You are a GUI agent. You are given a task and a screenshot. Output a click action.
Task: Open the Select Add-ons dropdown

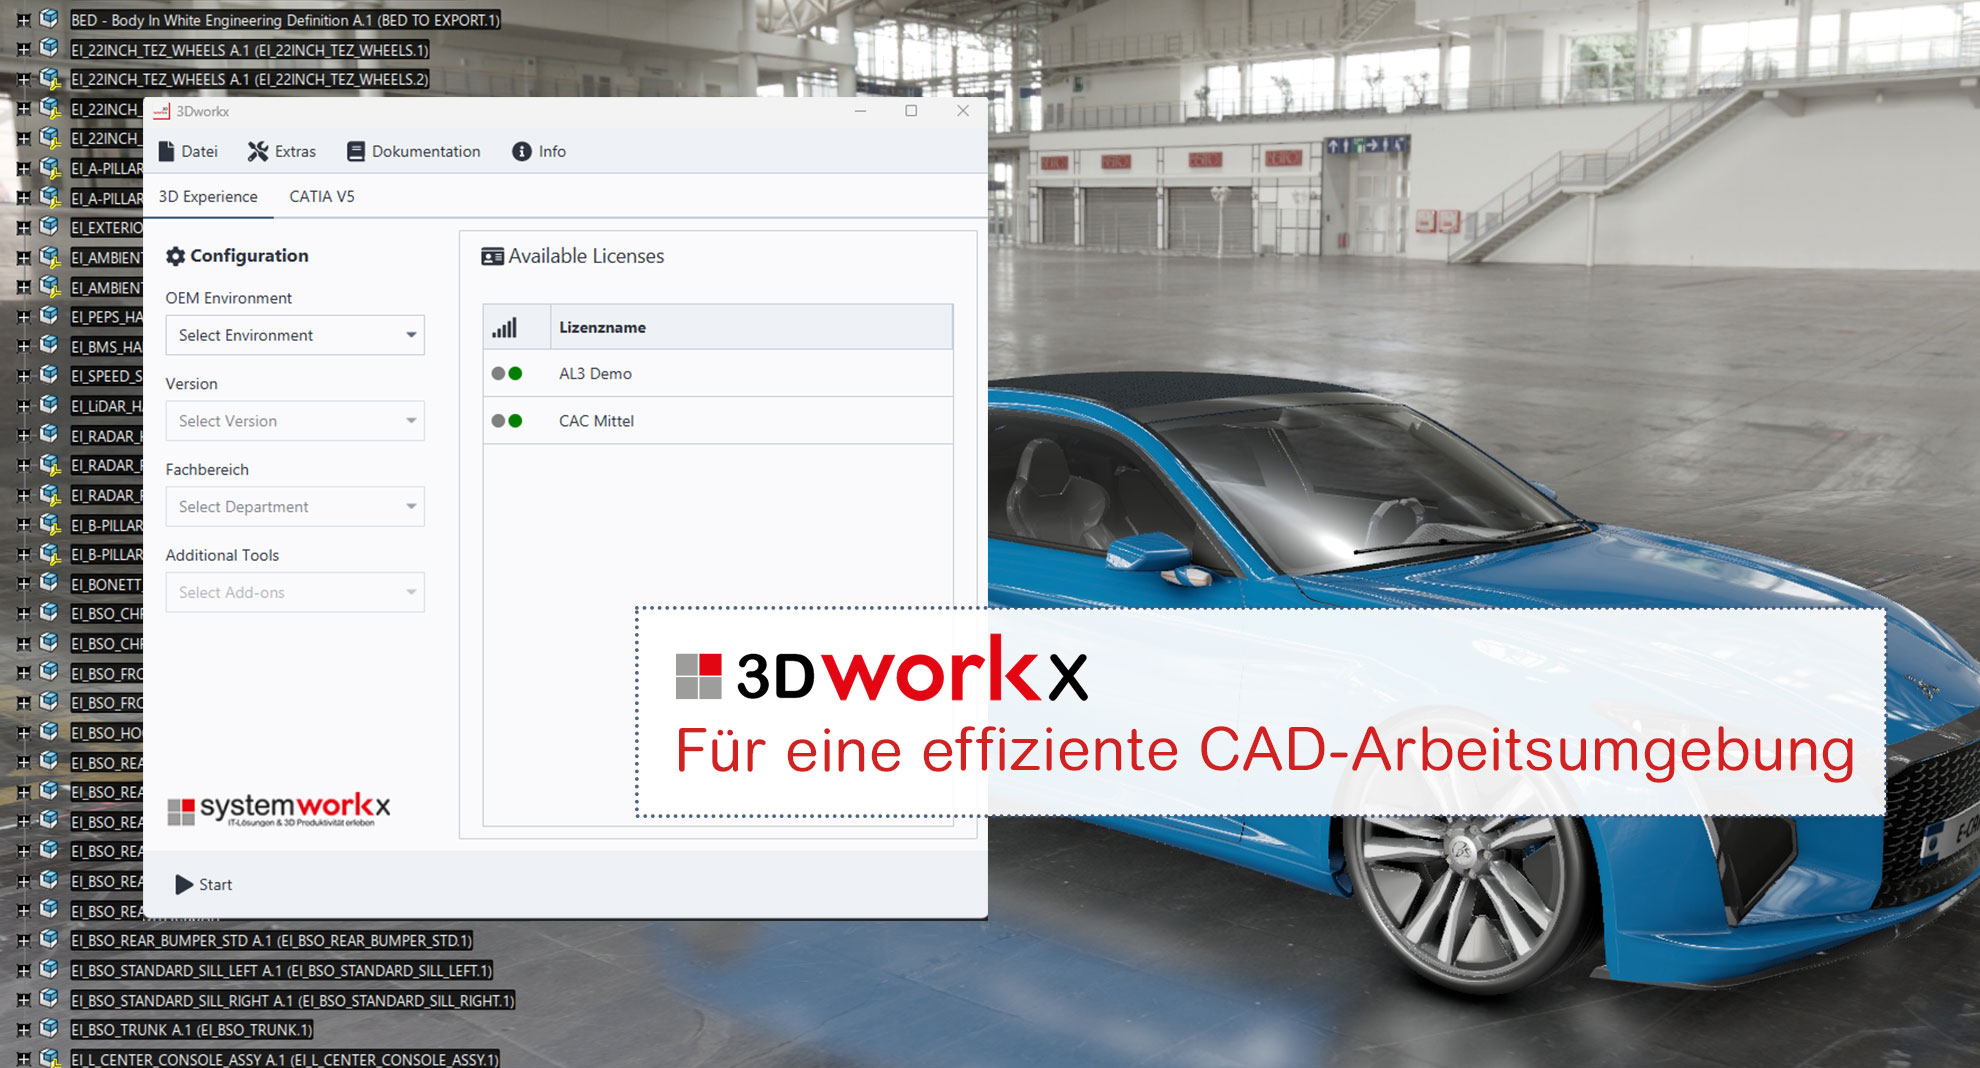[x=295, y=592]
